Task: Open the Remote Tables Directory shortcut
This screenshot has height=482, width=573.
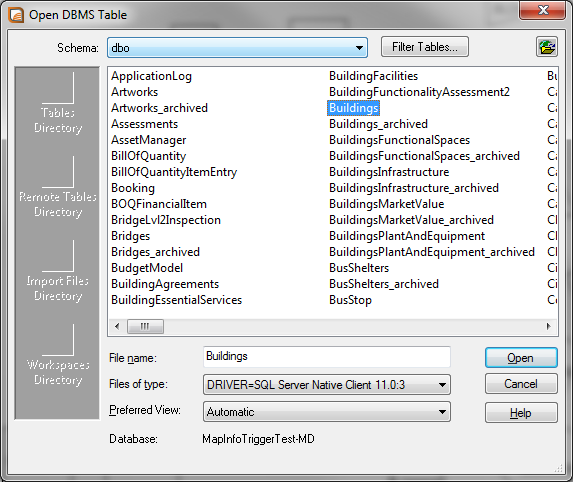Action: [x=57, y=187]
